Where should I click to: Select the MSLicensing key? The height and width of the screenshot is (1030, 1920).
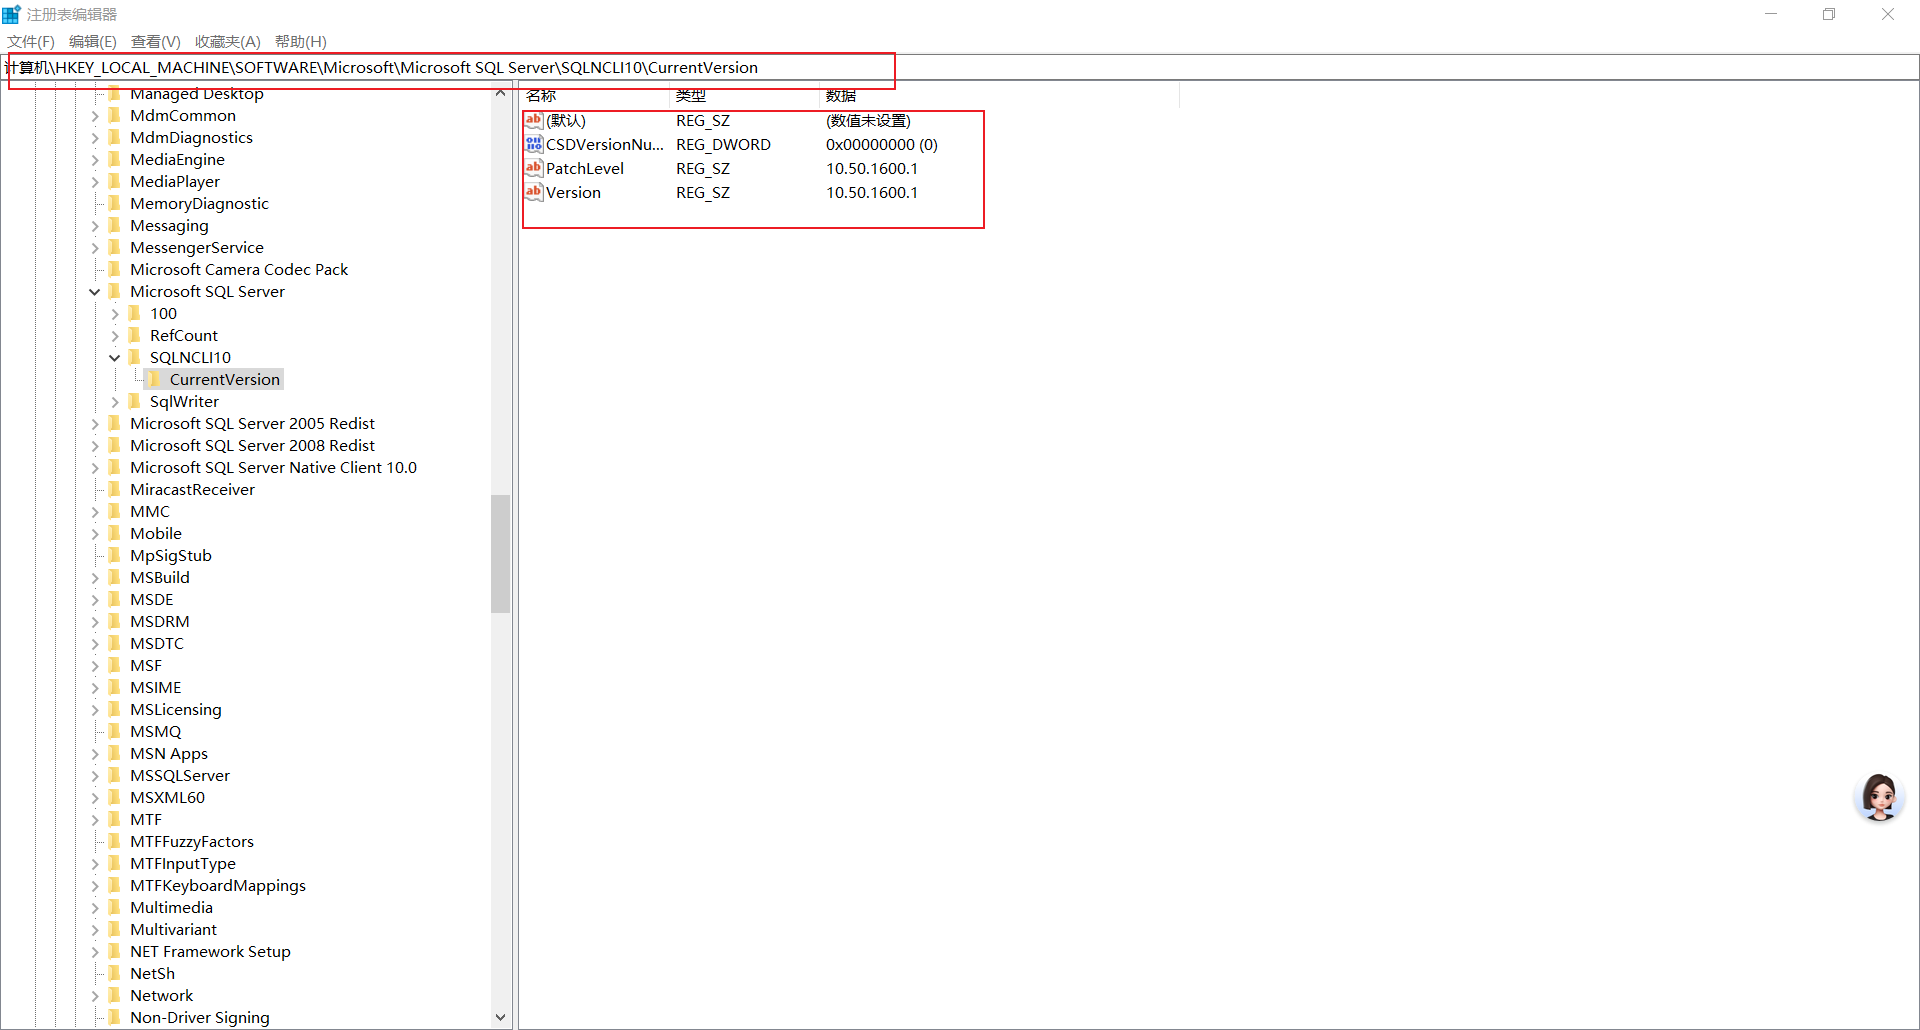(176, 709)
